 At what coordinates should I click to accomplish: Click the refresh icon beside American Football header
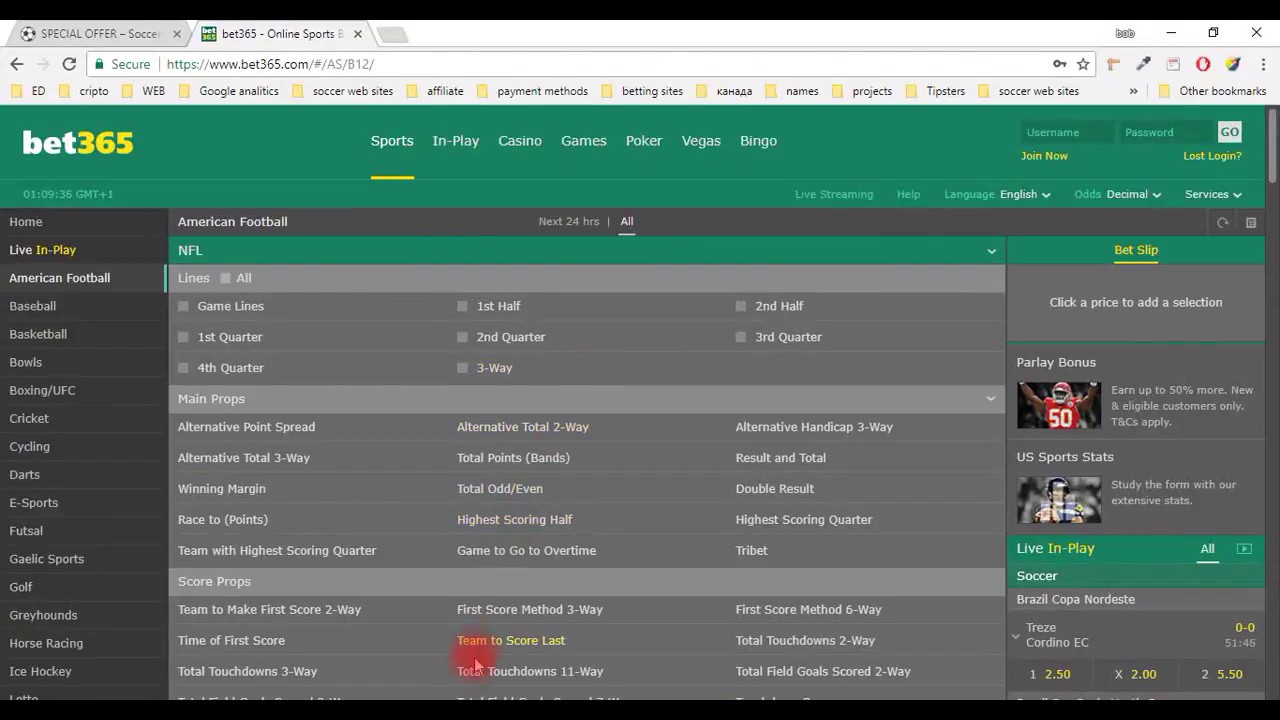(x=1222, y=222)
